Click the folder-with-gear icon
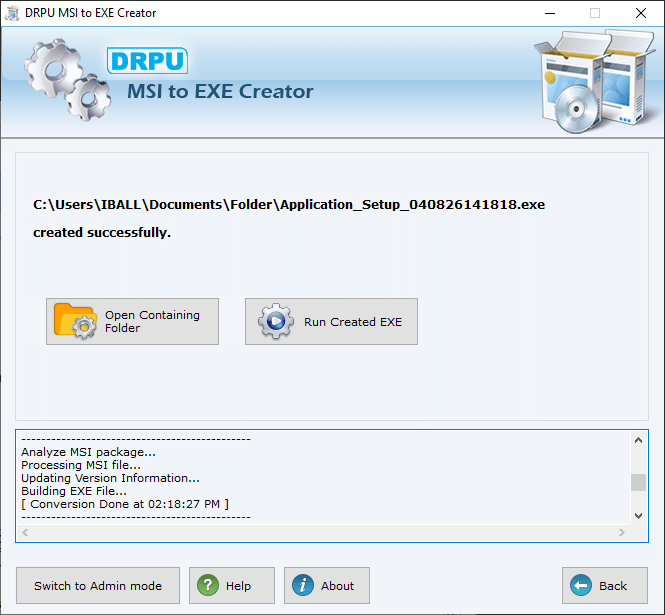 pyautogui.click(x=75, y=321)
